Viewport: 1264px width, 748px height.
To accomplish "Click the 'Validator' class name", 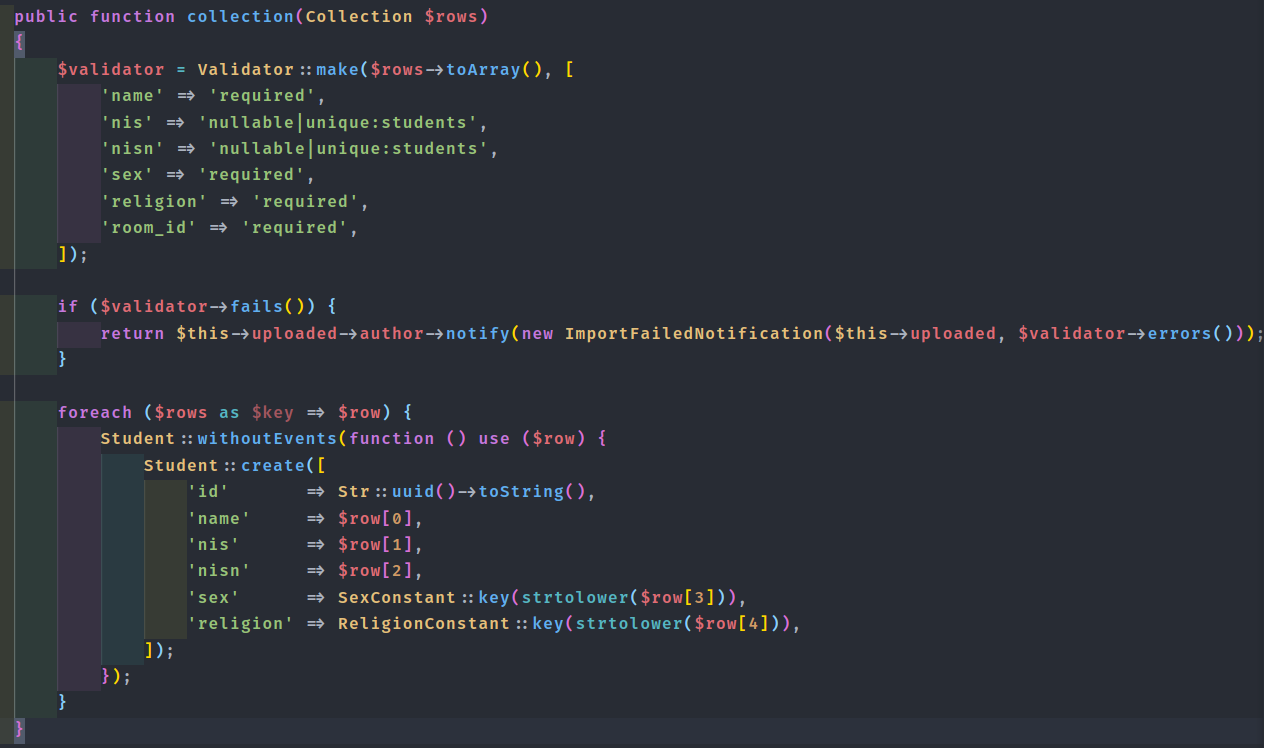I will [x=246, y=70].
